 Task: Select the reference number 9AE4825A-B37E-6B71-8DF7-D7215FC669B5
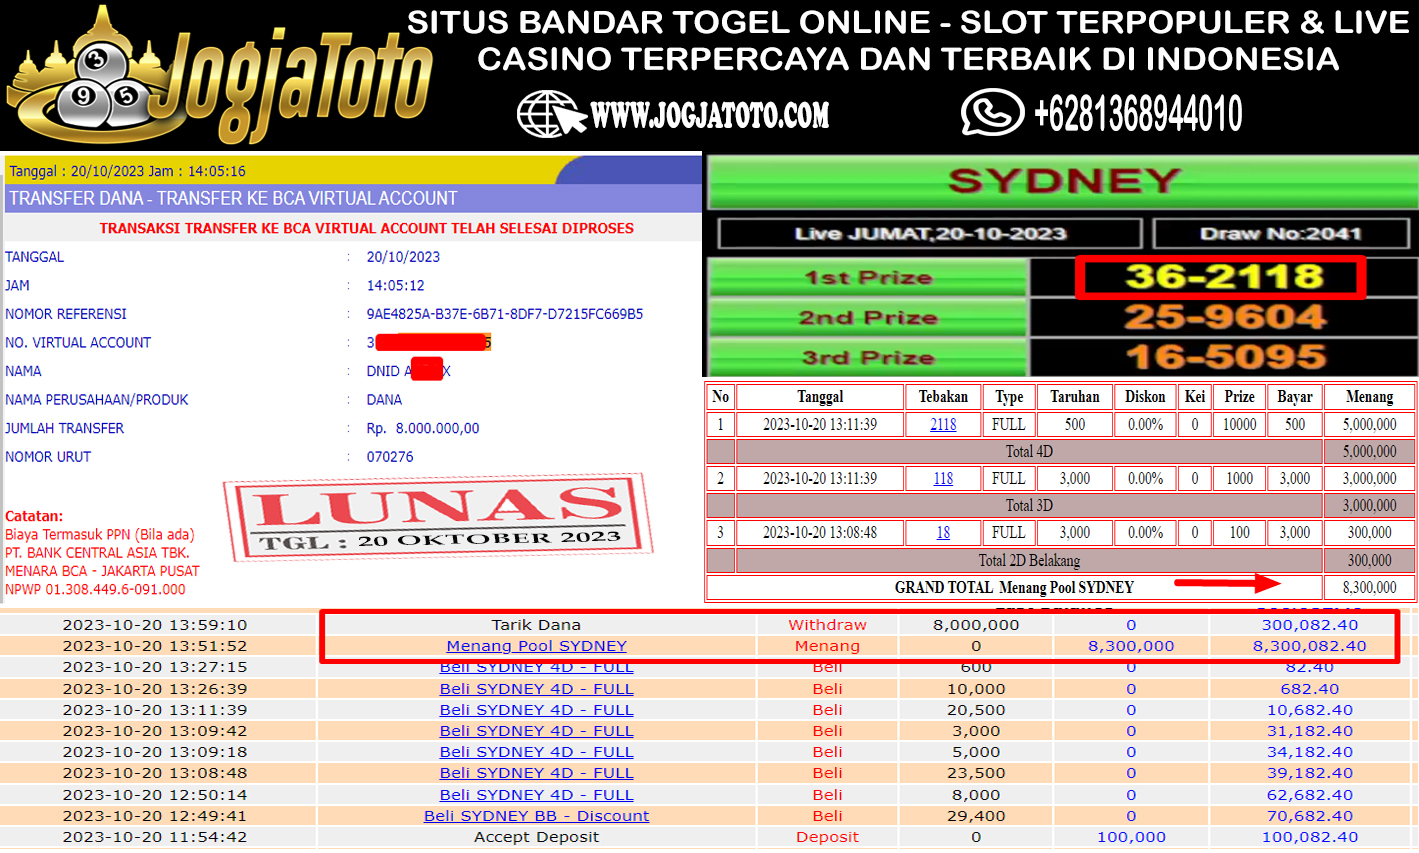click(505, 314)
